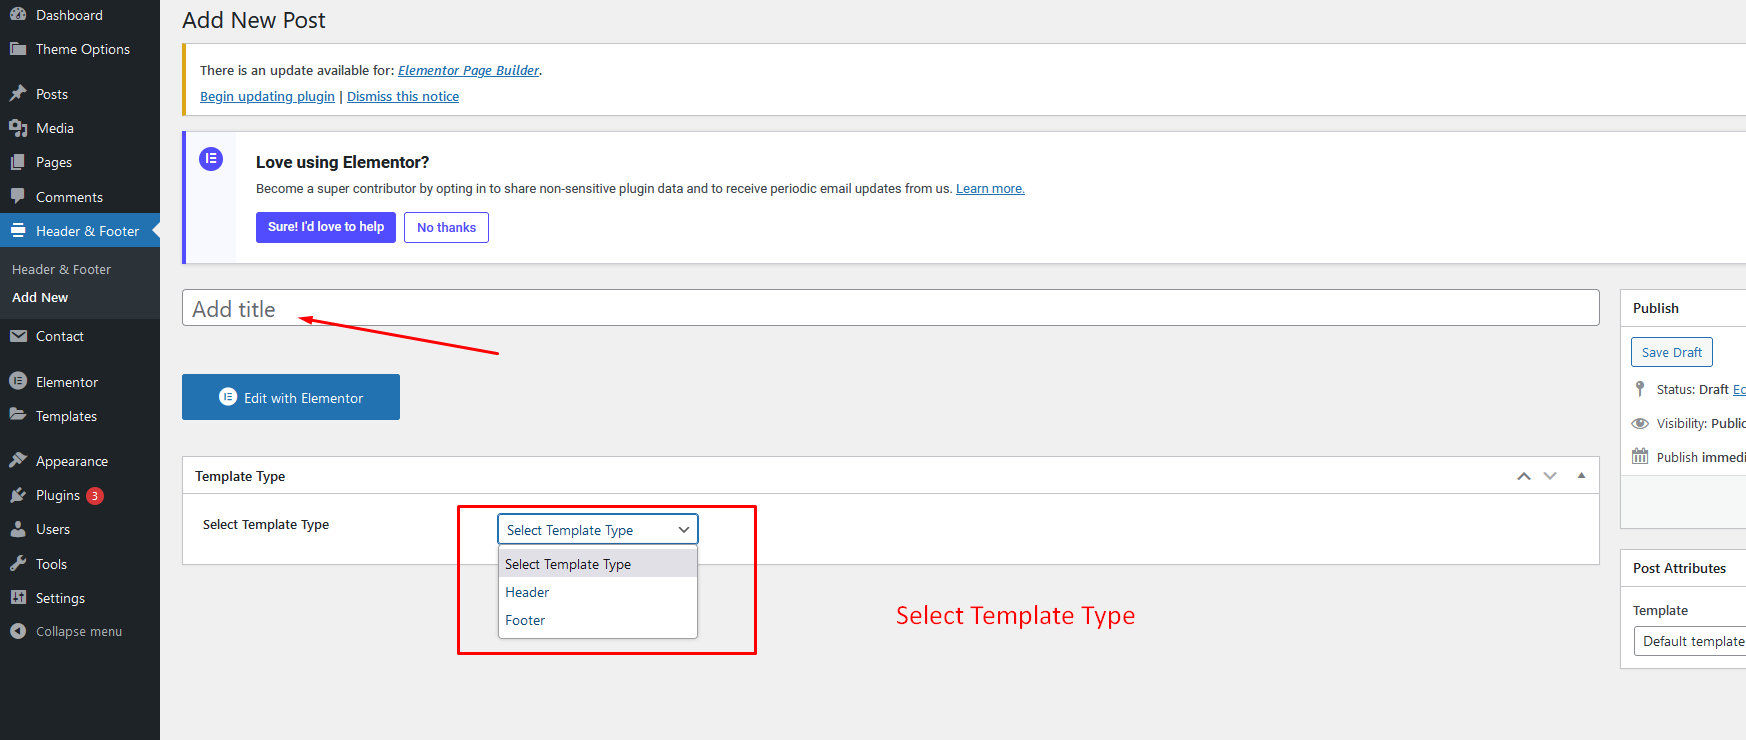Click the Templates menu label
The width and height of the screenshot is (1746, 740).
66,416
